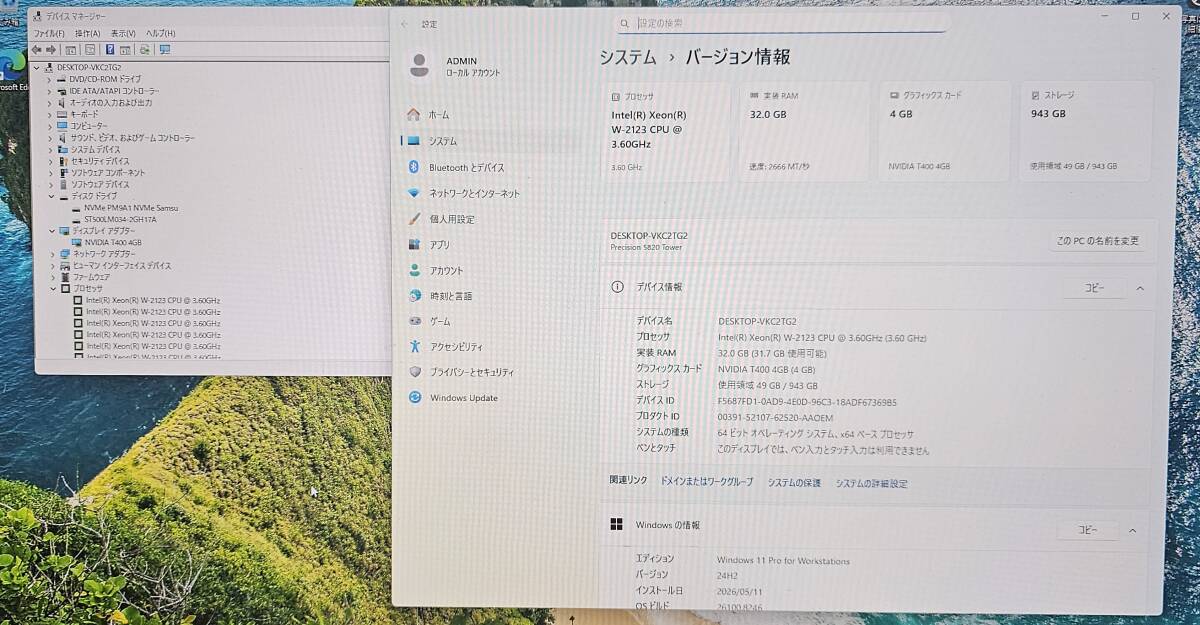Click the blue Help icon in Device Manager toolbar
The image size is (1200, 625).
coord(109,49)
